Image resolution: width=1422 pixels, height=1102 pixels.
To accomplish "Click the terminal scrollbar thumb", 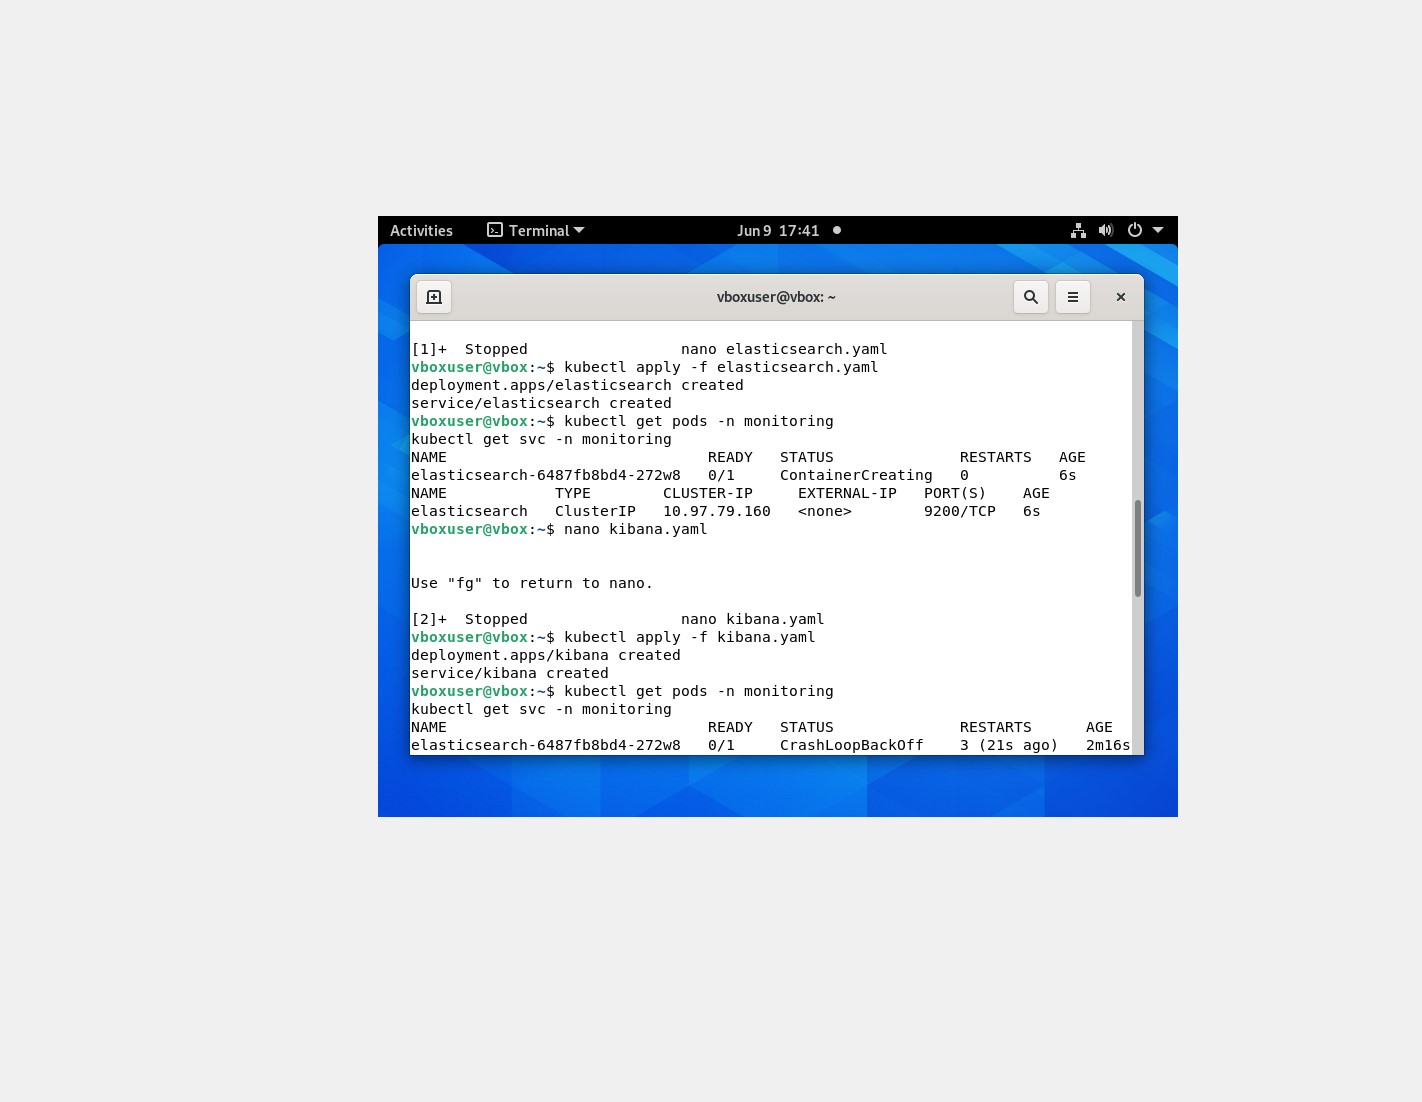I will click(1137, 548).
